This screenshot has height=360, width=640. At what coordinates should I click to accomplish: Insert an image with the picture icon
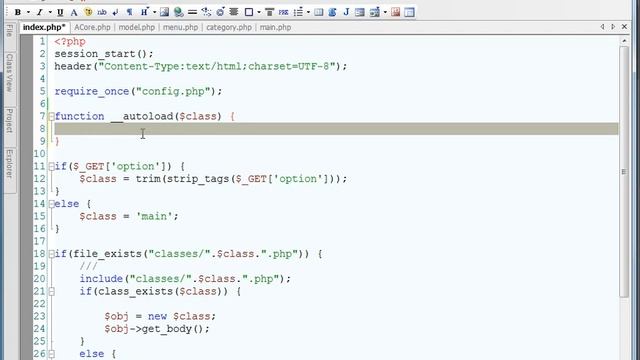(164, 12)
